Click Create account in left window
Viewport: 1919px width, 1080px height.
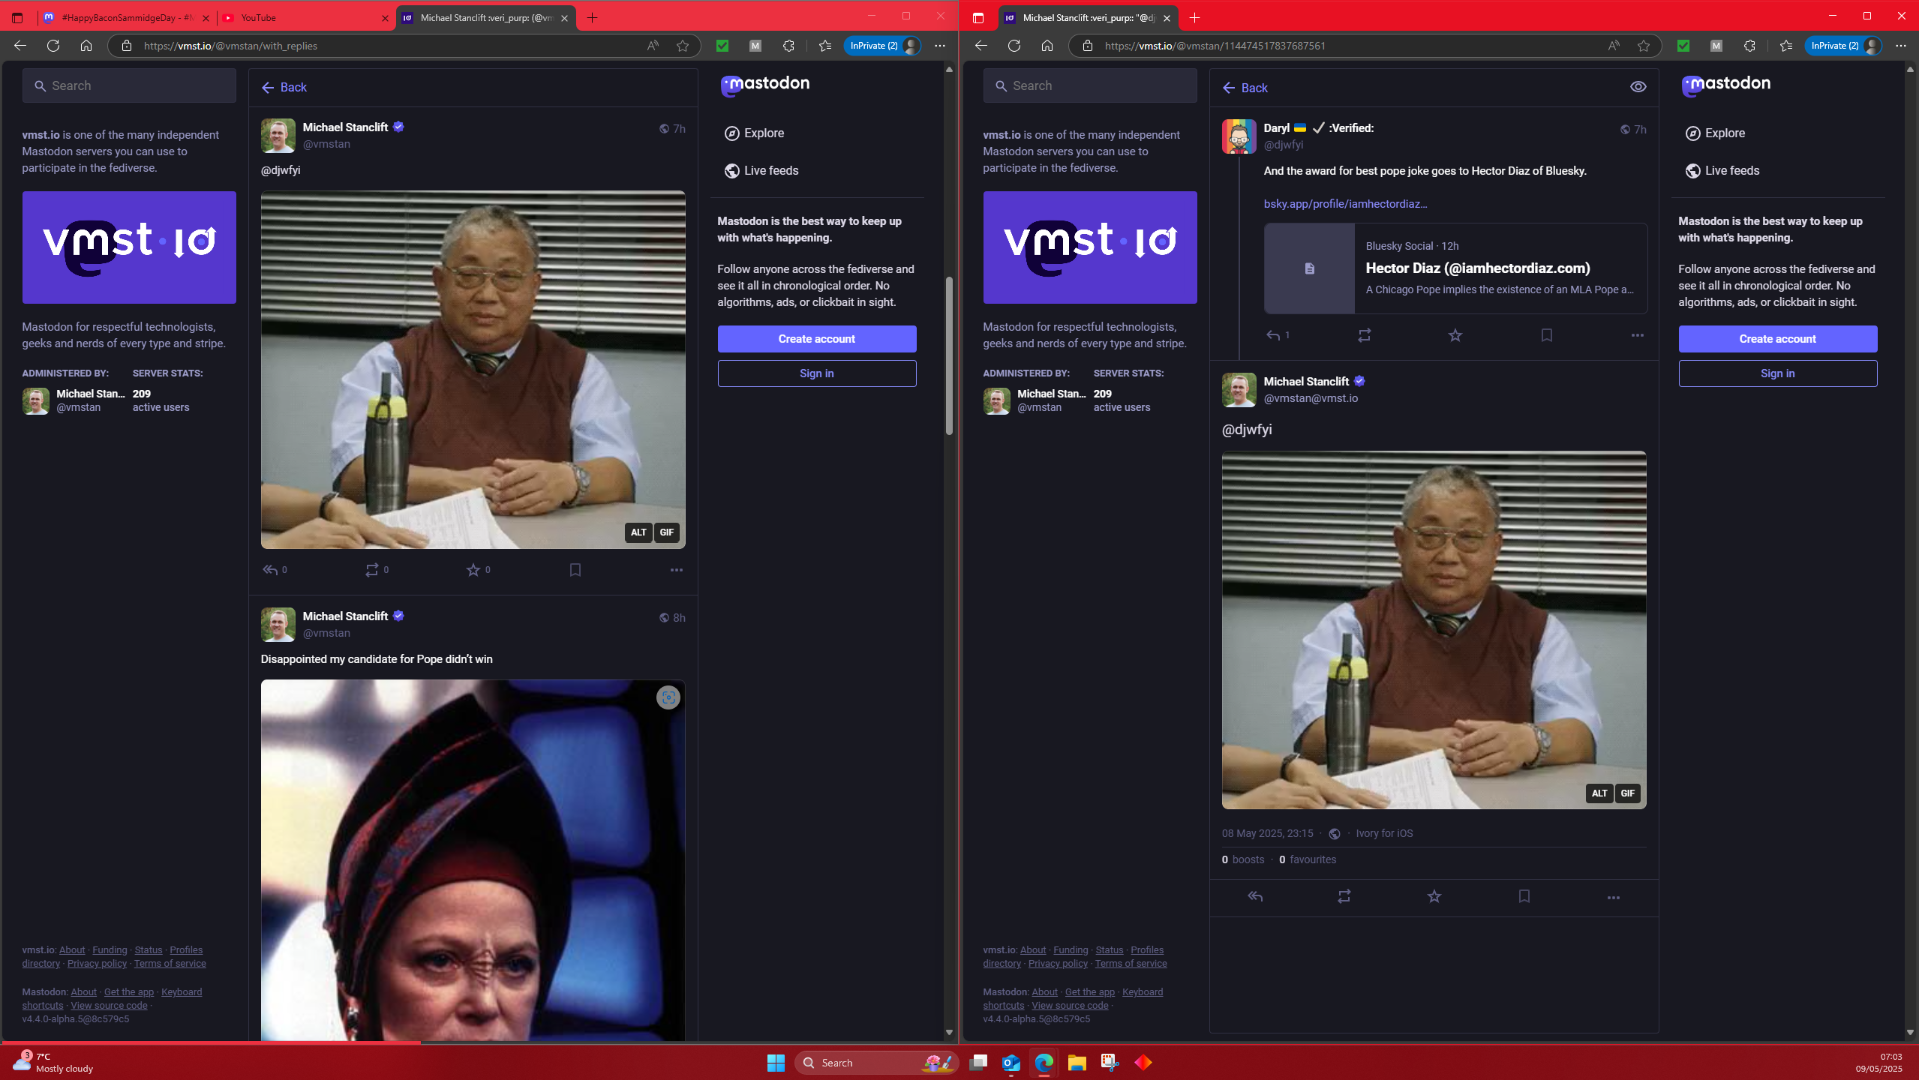tap(816, 339)
